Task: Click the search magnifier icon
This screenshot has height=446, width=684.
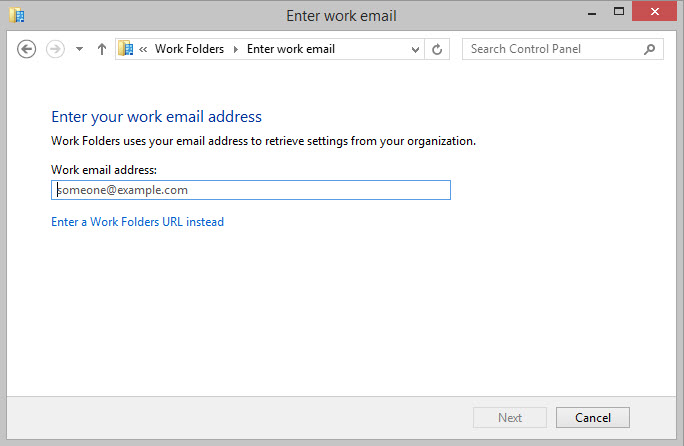Action: point(650,49)
